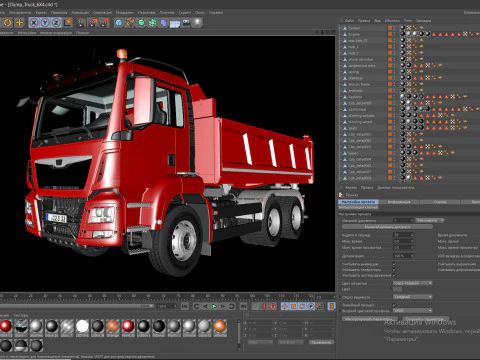Go to start of animation

[185, 306]
